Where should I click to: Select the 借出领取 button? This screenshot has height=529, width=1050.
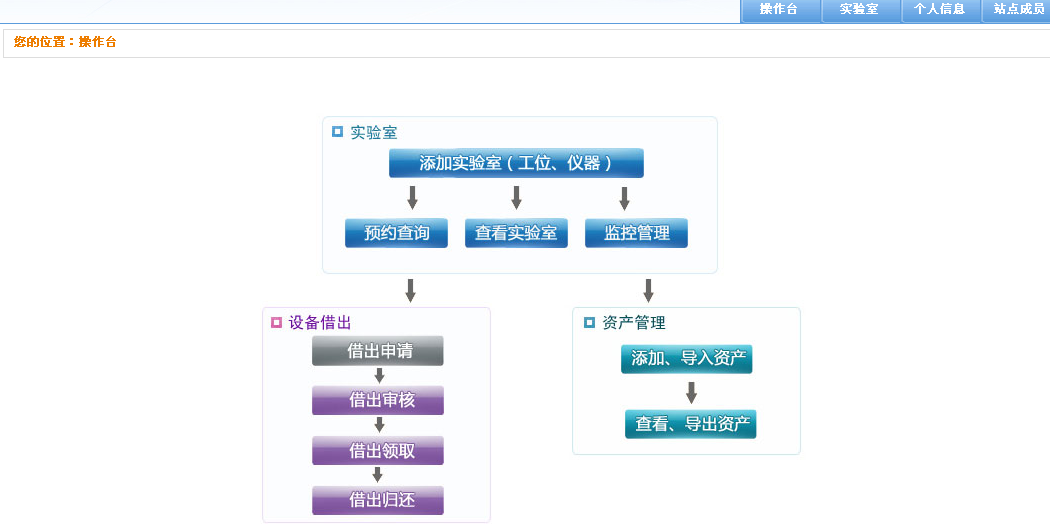[378, 451]
